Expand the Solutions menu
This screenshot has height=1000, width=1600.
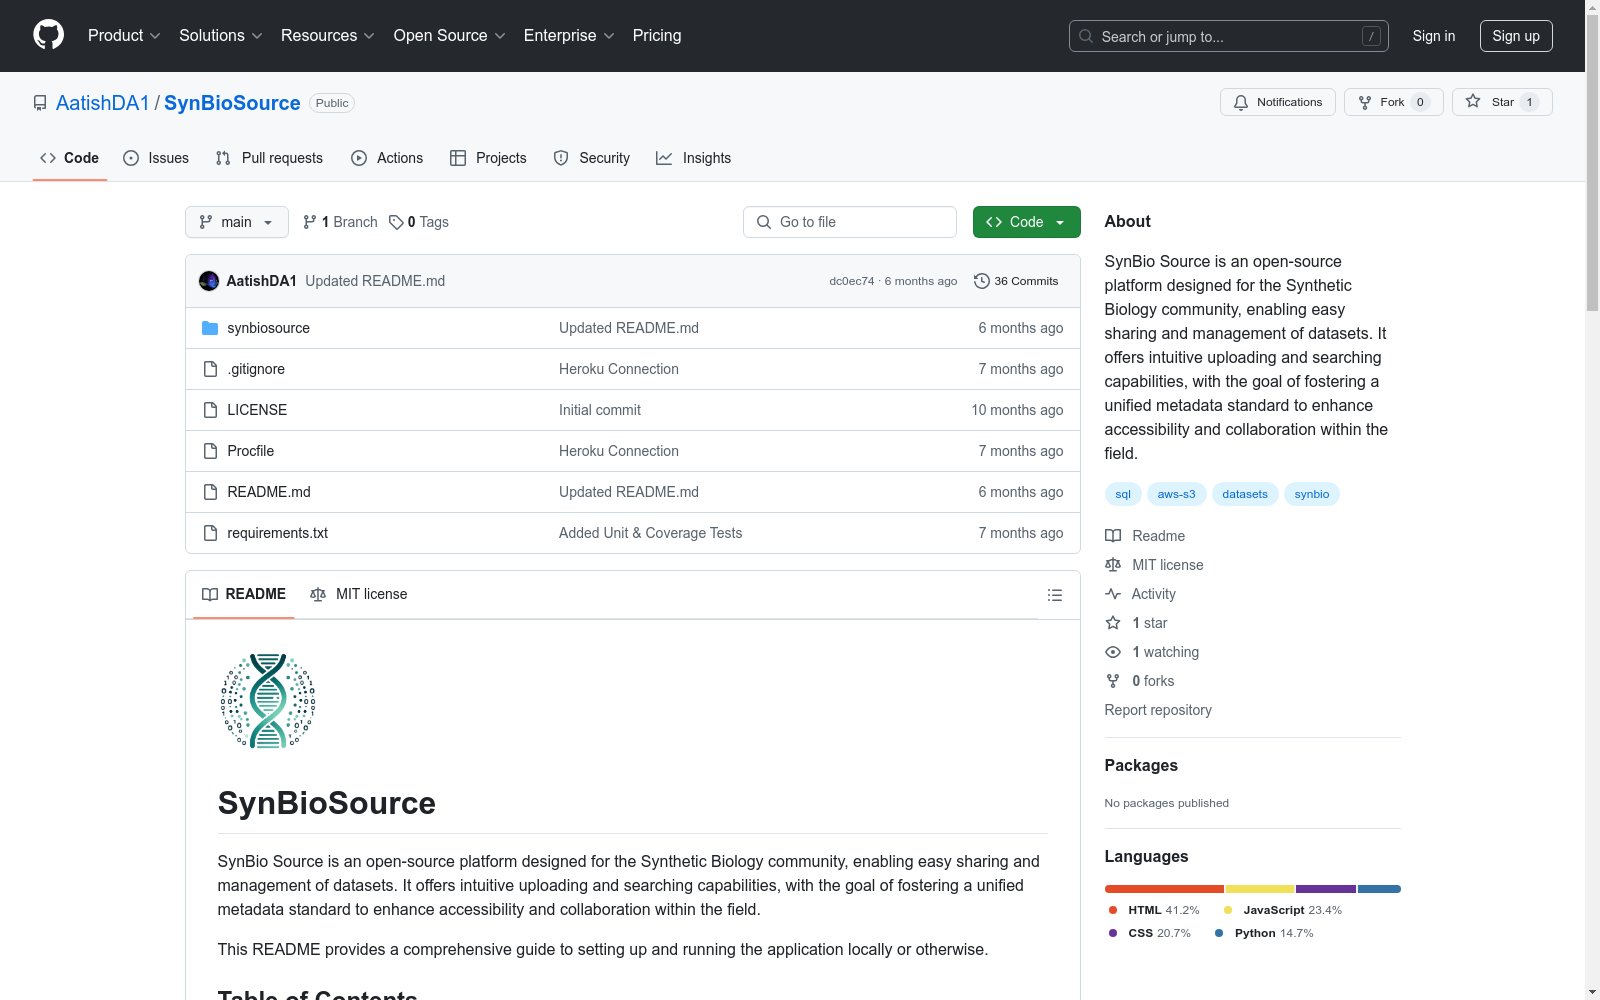click(x=221, y=35)
